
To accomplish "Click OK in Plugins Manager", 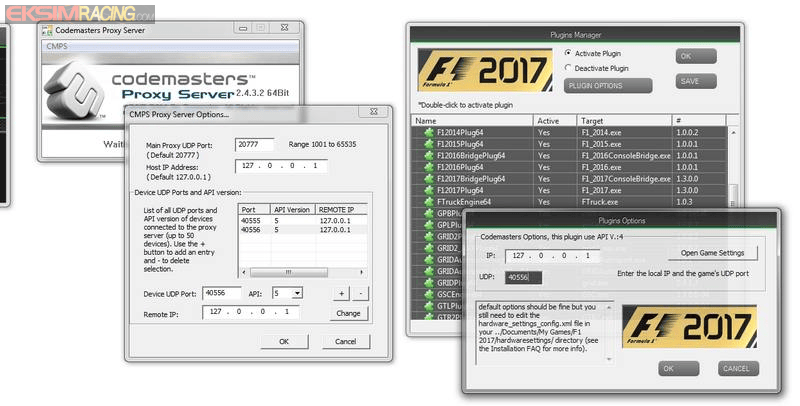I will 696,56.
